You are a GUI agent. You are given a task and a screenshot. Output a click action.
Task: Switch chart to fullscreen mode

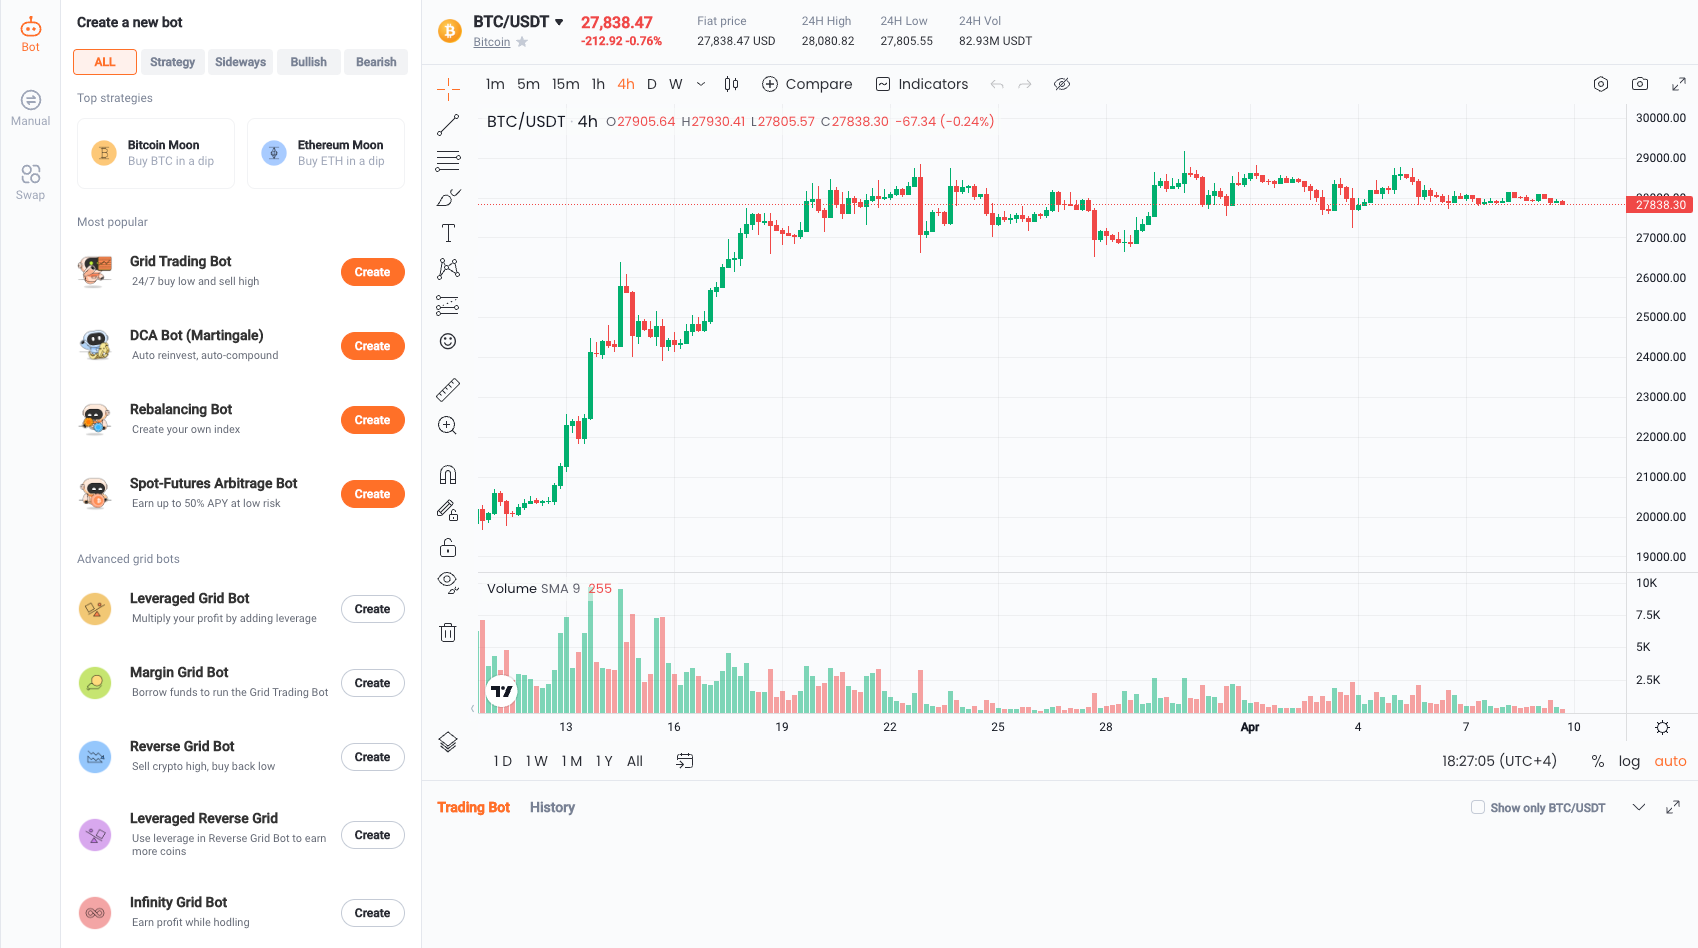click(1679, 84)
